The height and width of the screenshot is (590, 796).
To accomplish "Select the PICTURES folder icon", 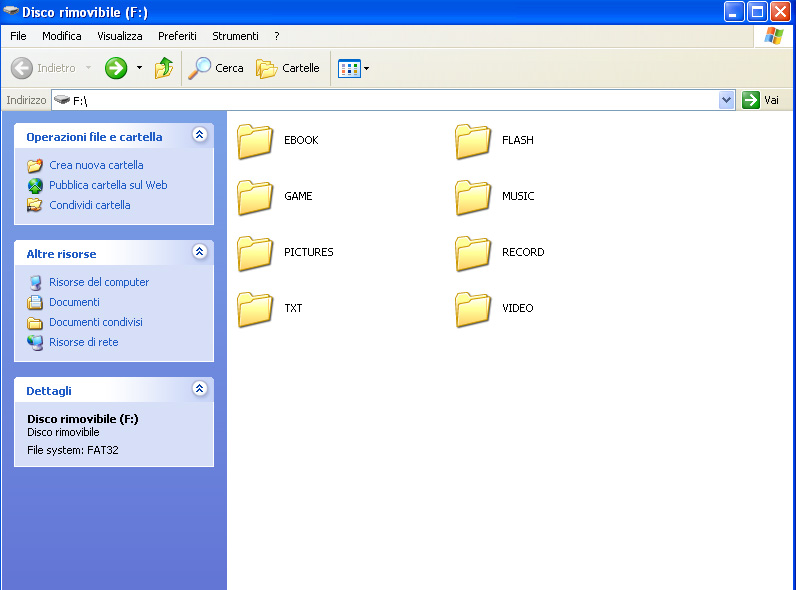I will pyautogui.click(x=255, y=253).
